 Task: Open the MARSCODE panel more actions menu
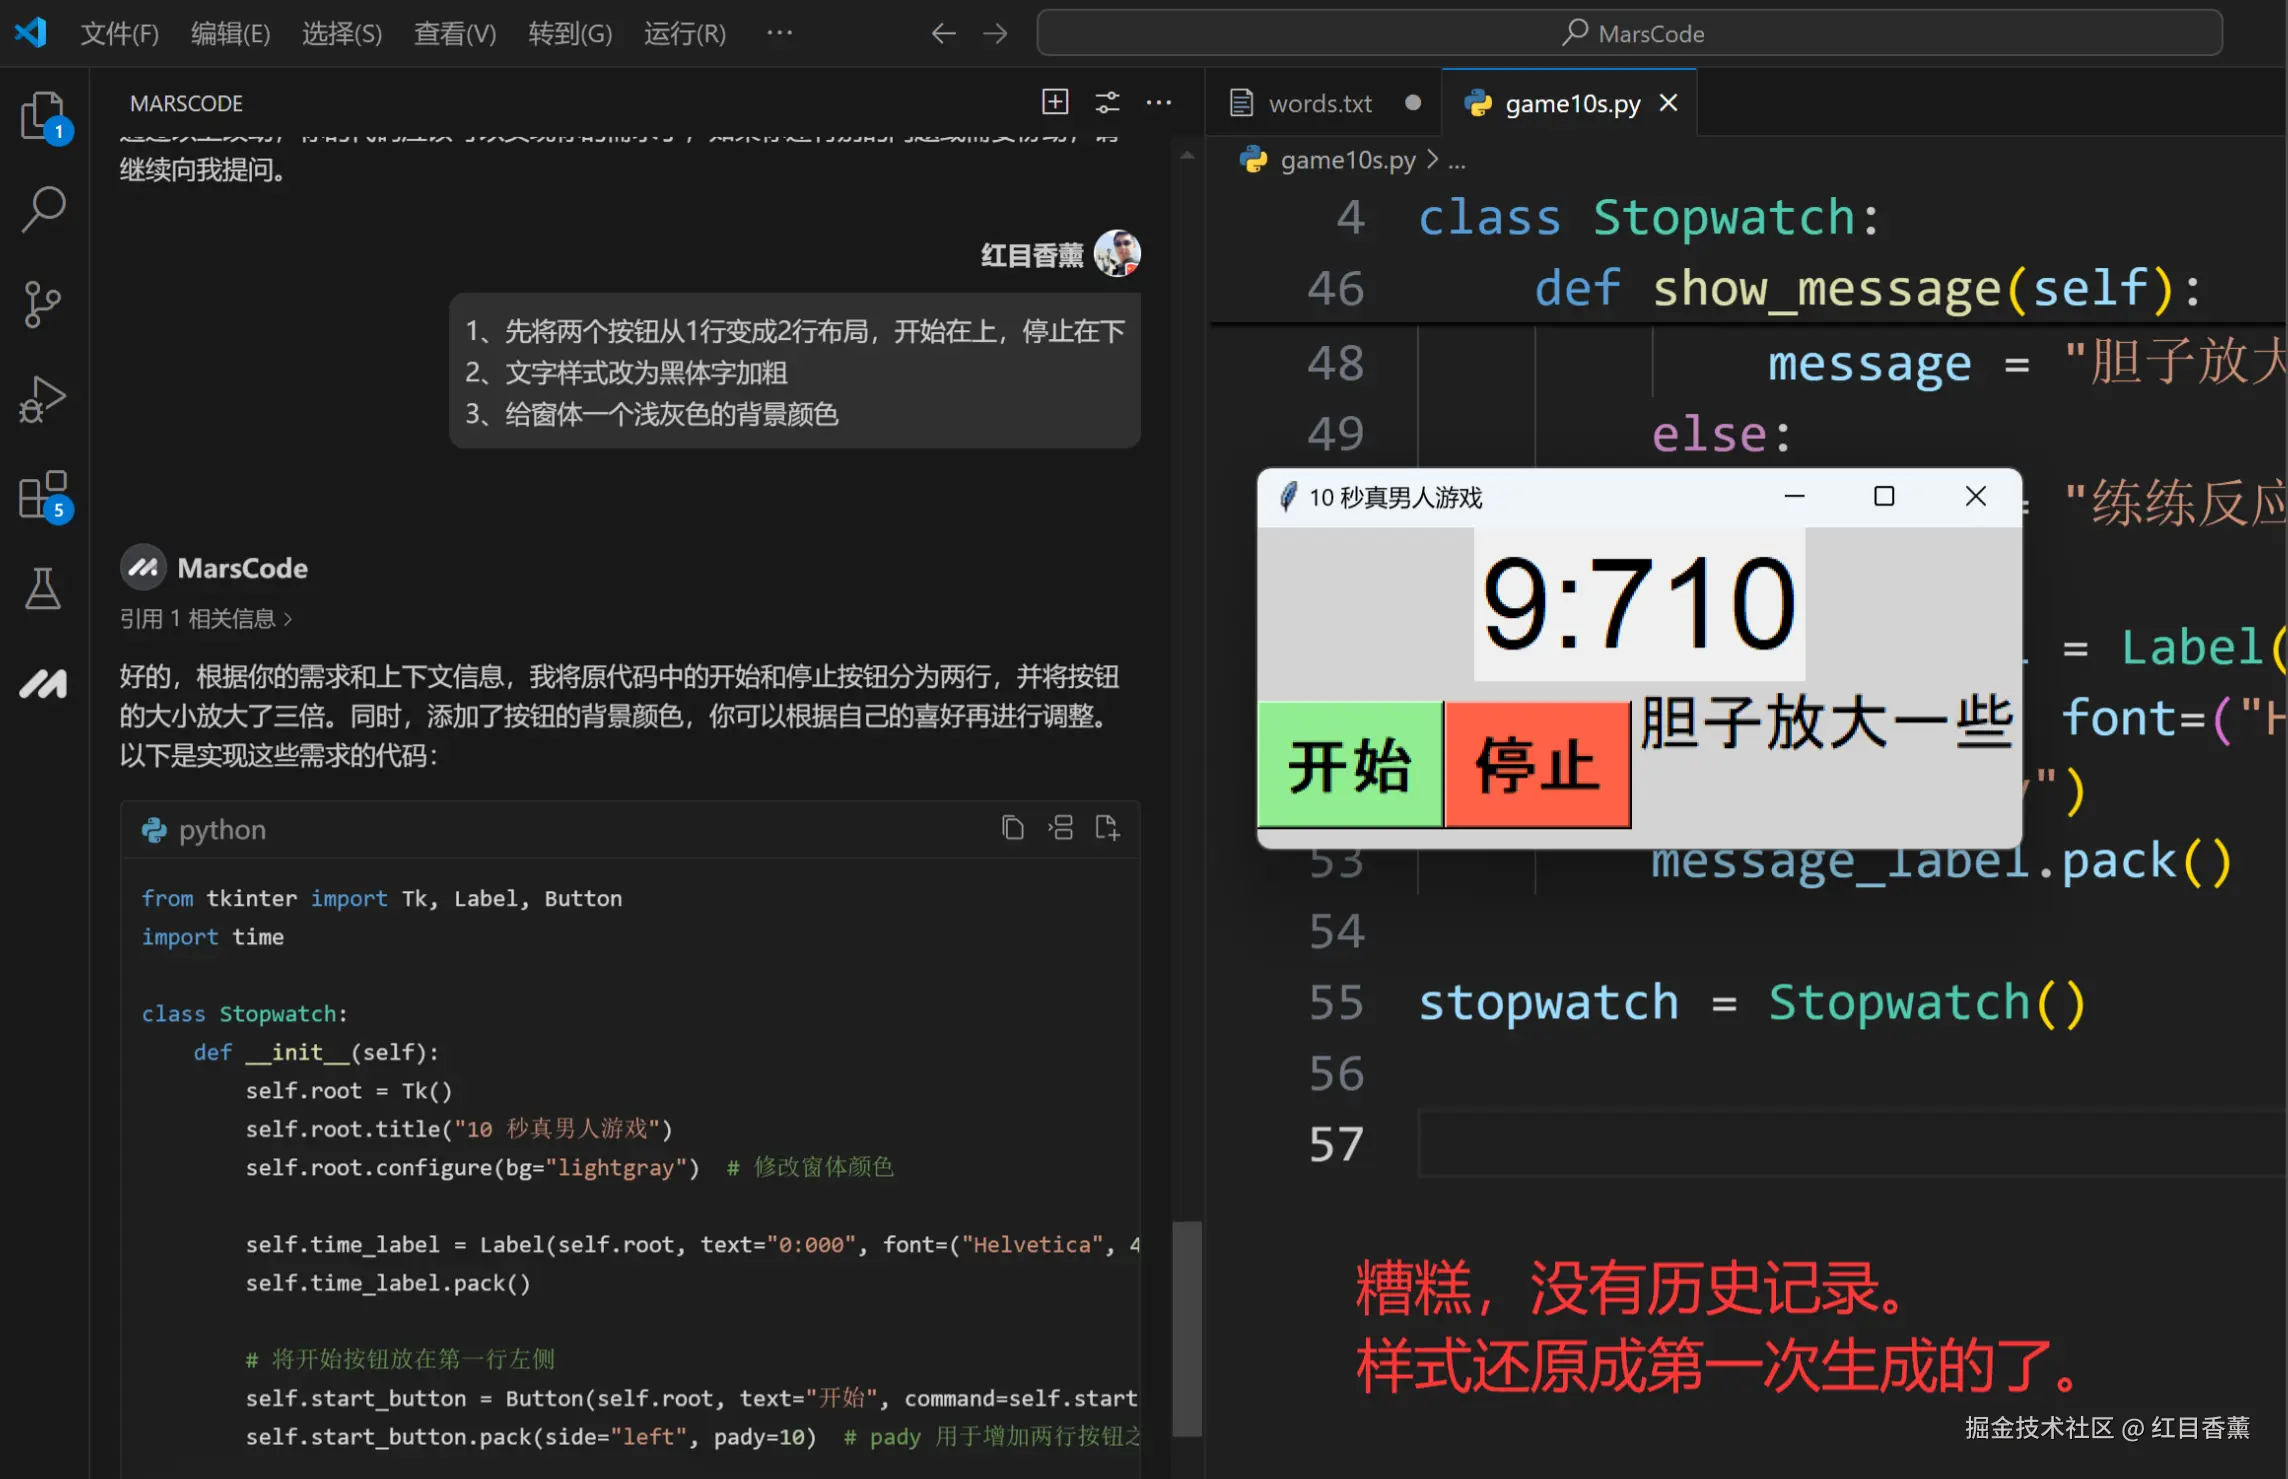[1159, 101]
